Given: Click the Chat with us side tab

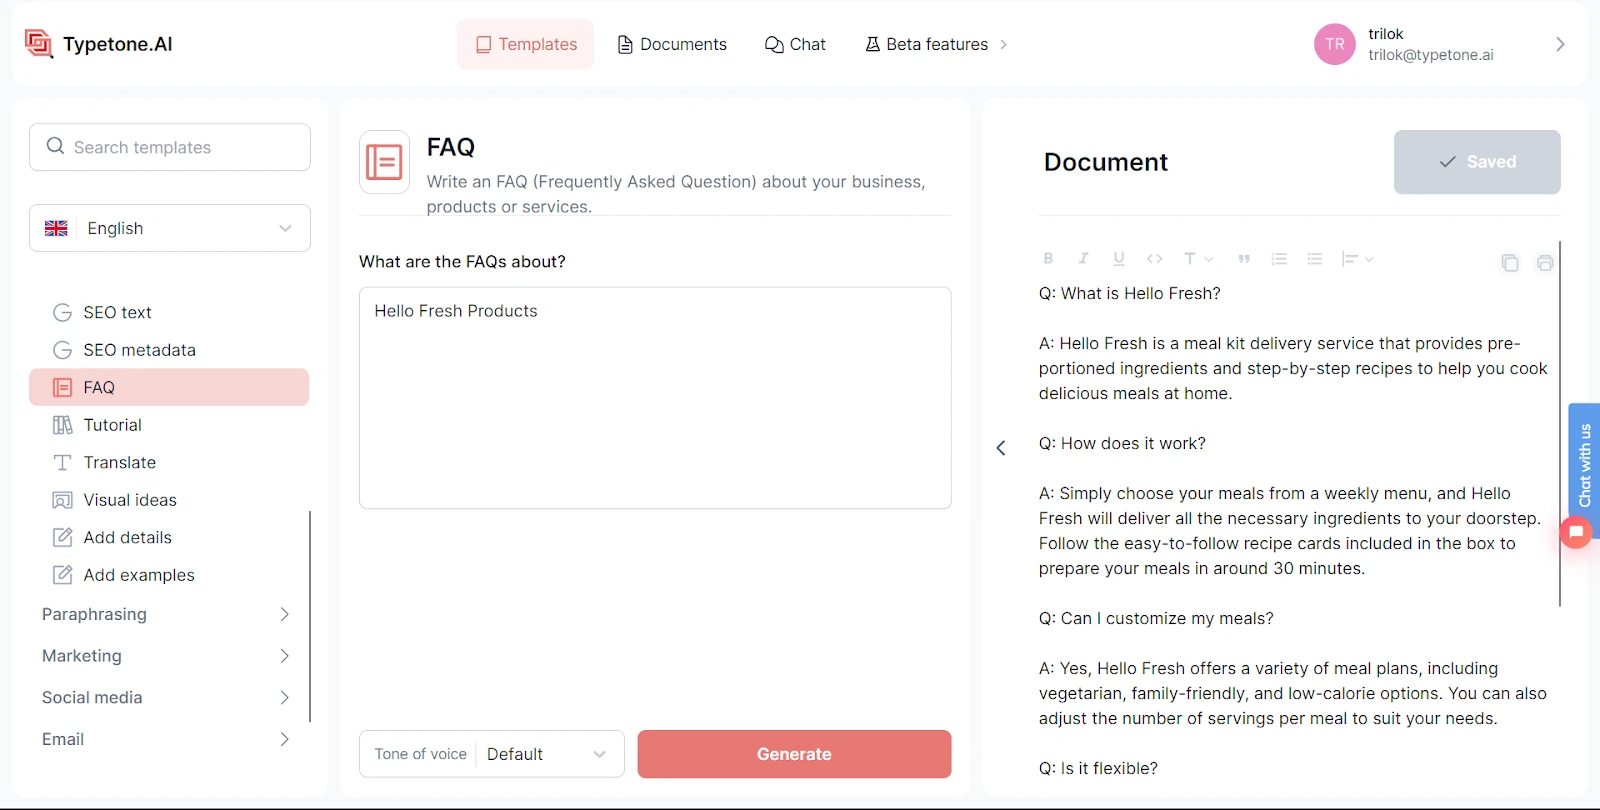Looking at the screenshot, I should click(x=1584, y=465).
